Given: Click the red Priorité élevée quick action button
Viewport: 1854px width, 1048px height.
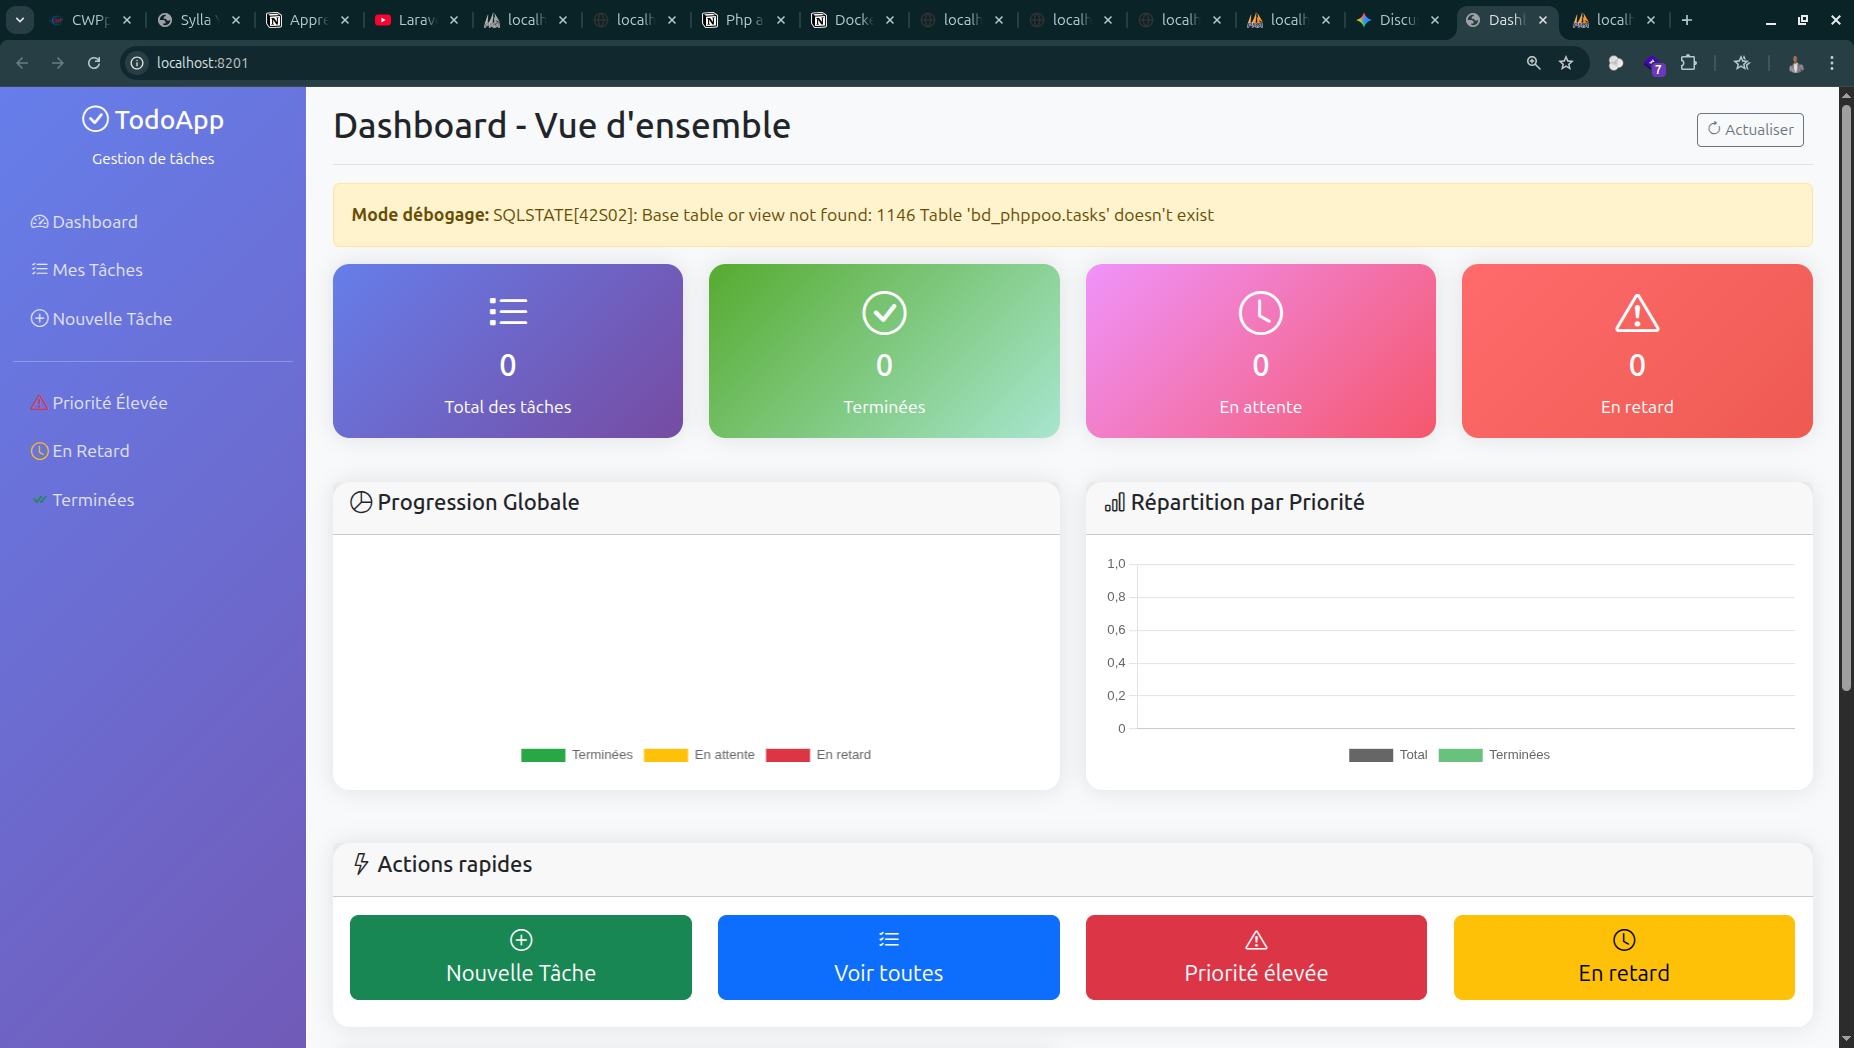Looking at the screenshot, I should click(x=1256, y=957).
